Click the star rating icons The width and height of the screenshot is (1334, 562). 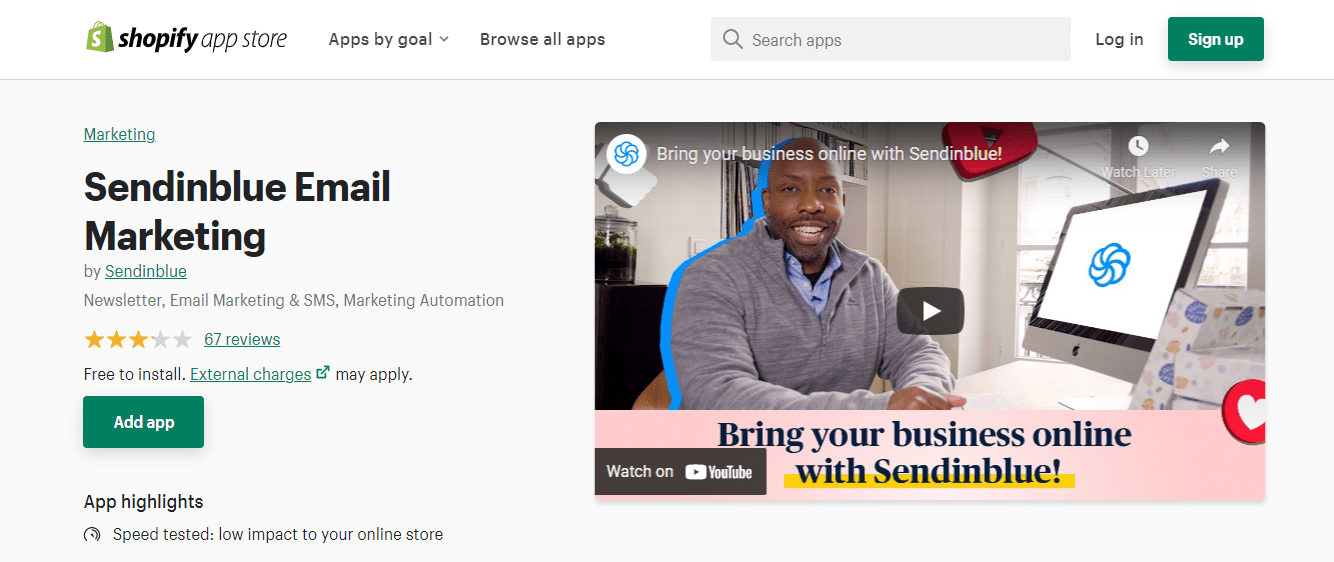tap(138, 339)
